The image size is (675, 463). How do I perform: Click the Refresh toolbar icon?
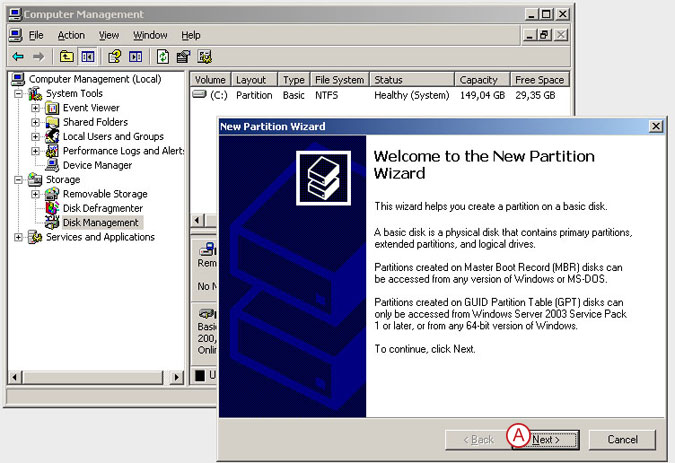coord(163,56)
